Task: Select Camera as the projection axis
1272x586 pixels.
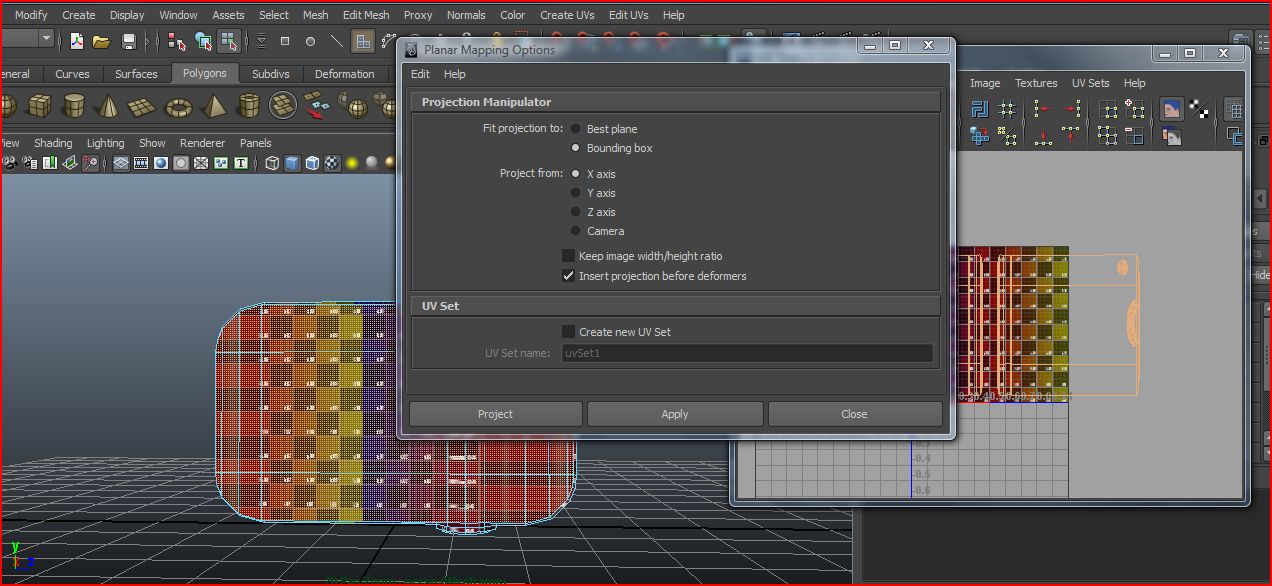Action: [x=575, y=230]
